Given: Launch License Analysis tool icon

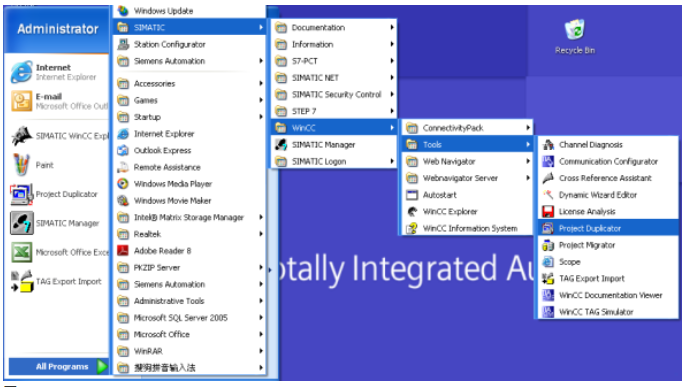Looking at the screenshot, I should point(548,212).
